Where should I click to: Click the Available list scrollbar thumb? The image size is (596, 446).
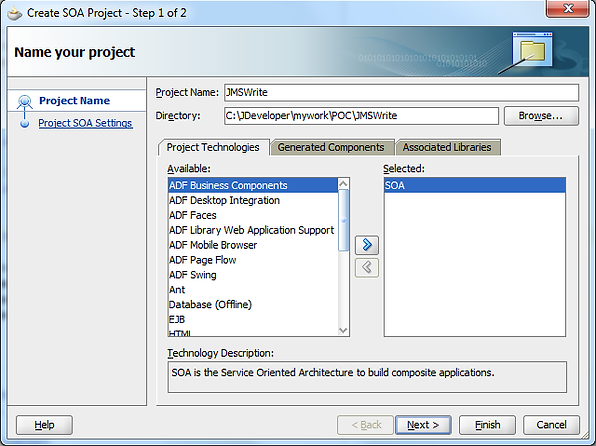pyautogui.click(x=343, y=220)
